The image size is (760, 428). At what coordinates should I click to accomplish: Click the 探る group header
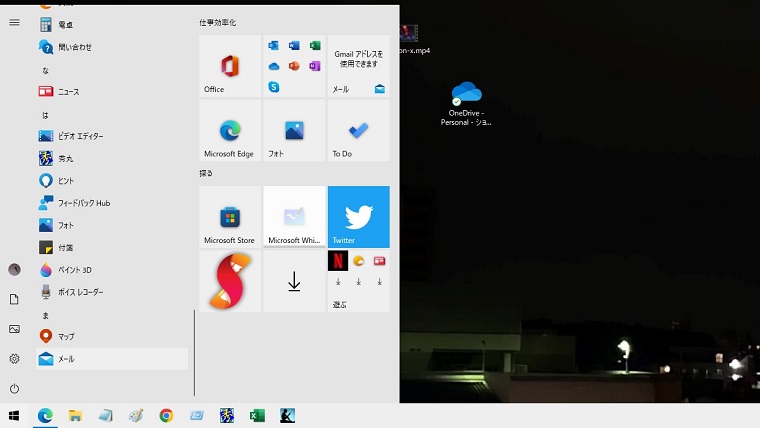[x=206, y=173]
